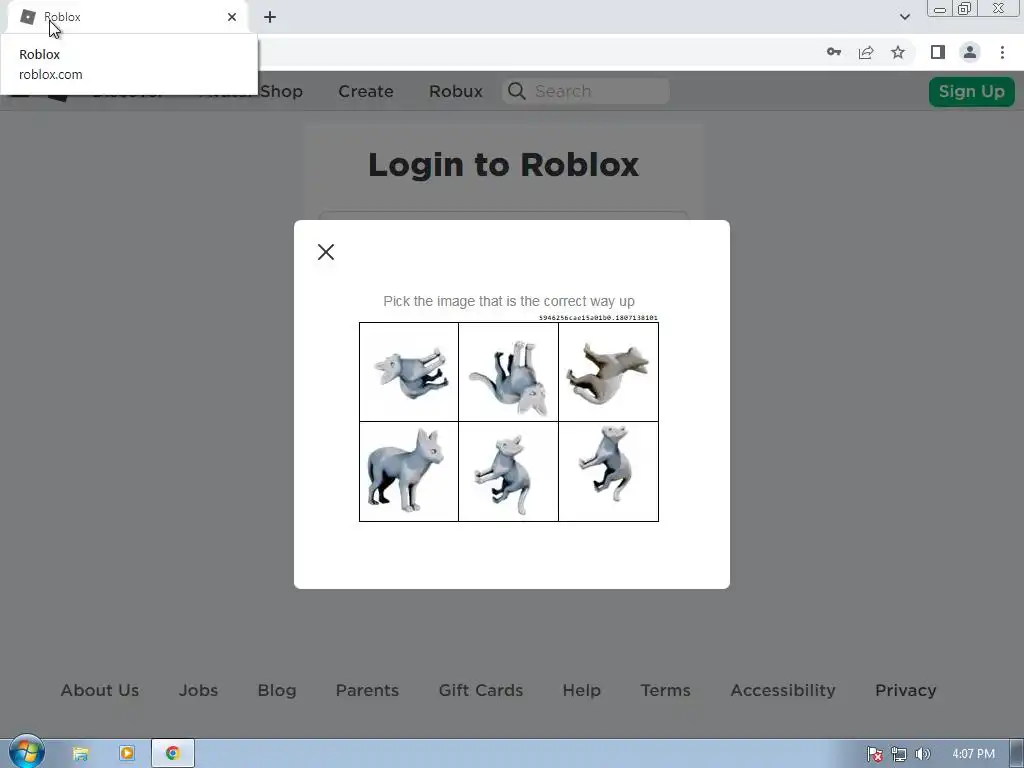Open the network tray icon
This screenshot has width=1024, height=768.
coord(899,754)
